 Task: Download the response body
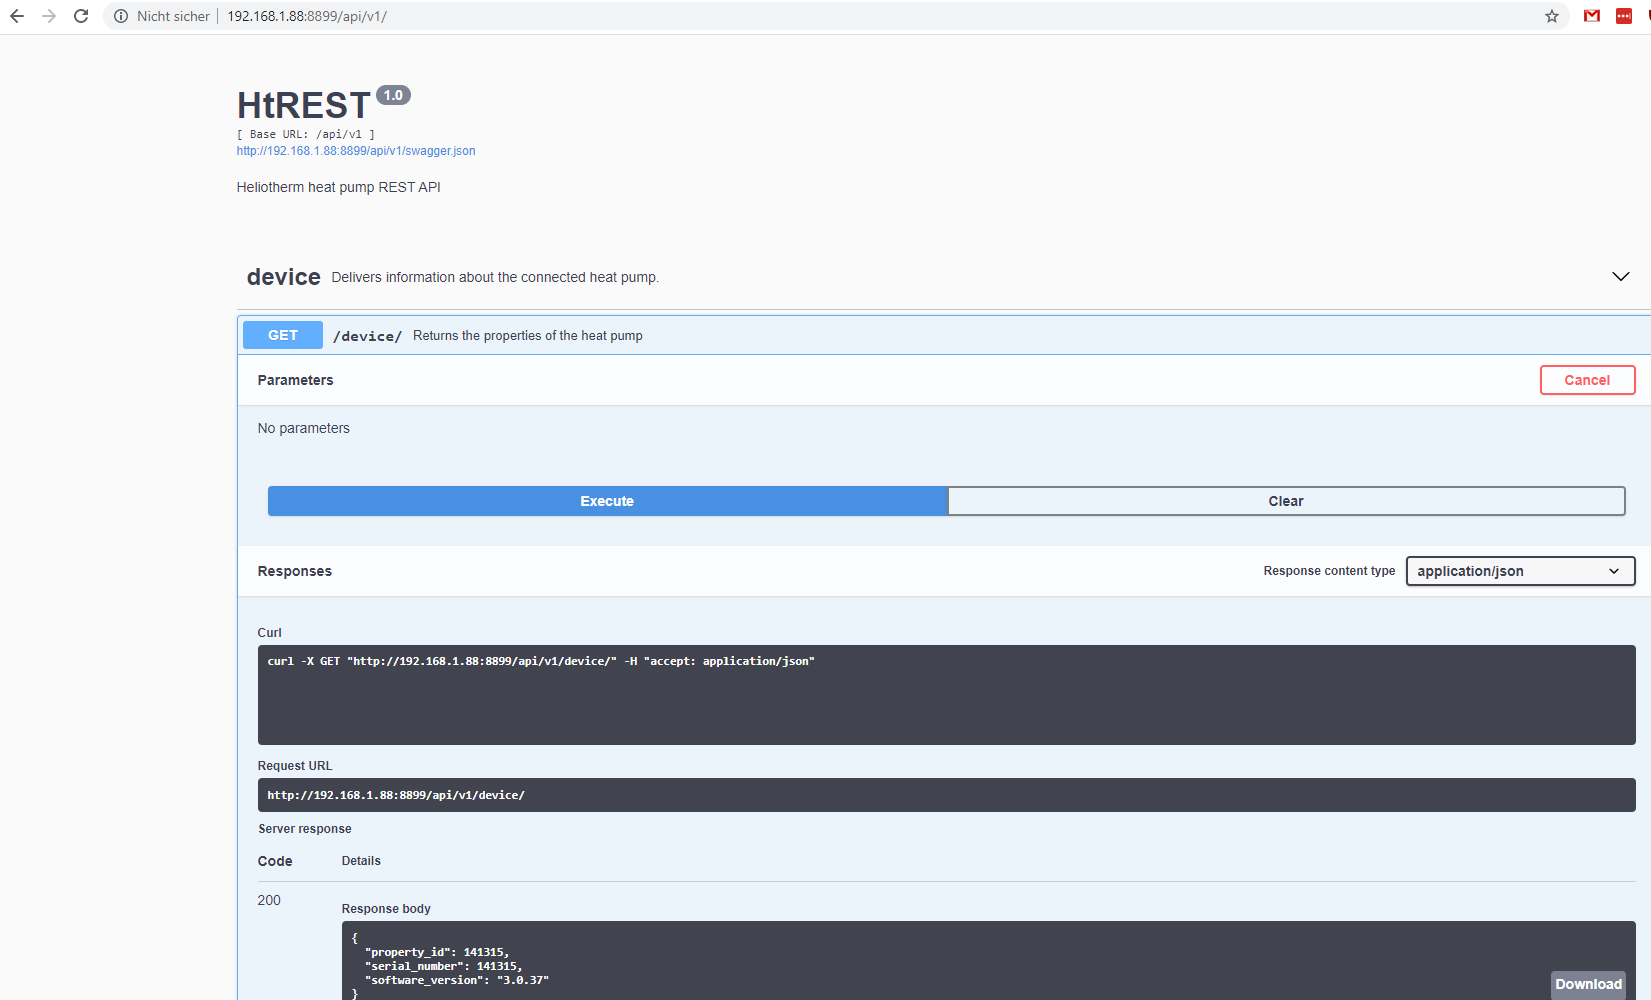1587,984
